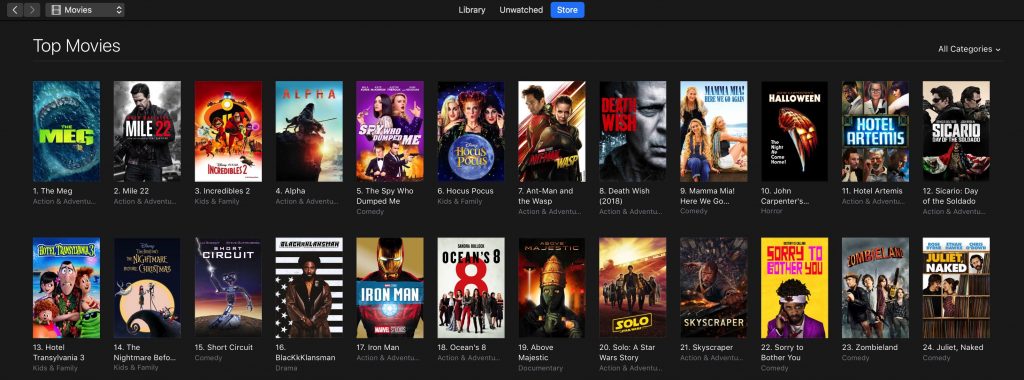Click the '15. Short Circuit' title
1024x380 pixels.
(224, 348)
